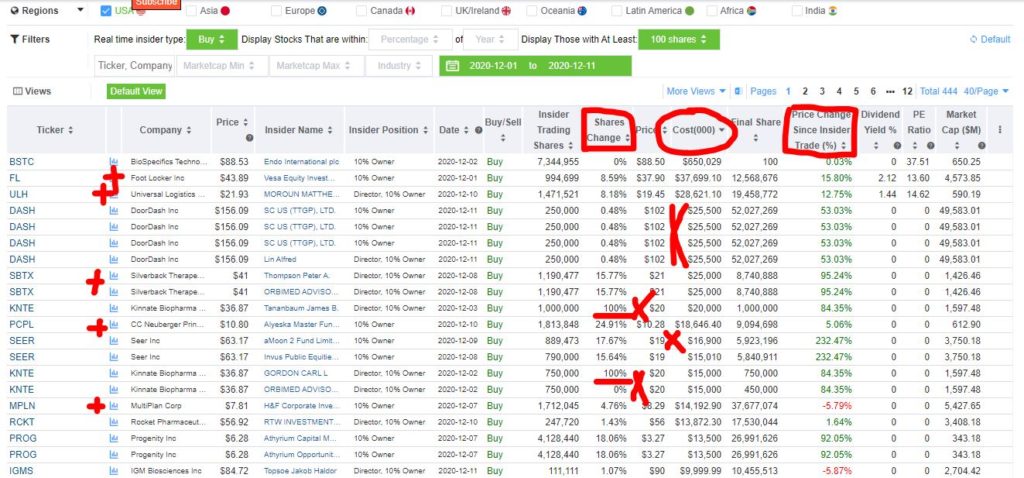1024x478 pixels.
Task: Open the Regions dropdown arrow
Action: coord(80,10)
